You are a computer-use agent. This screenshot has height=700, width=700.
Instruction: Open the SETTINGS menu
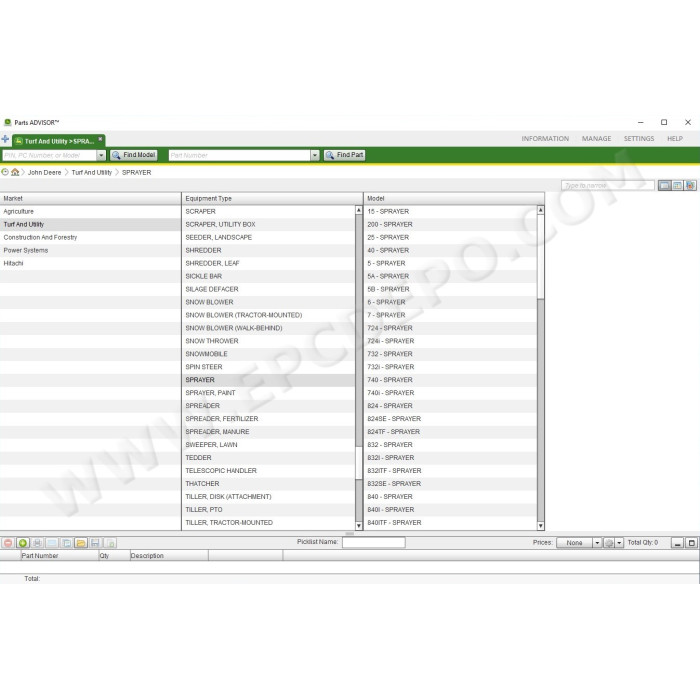pos(639,139)
